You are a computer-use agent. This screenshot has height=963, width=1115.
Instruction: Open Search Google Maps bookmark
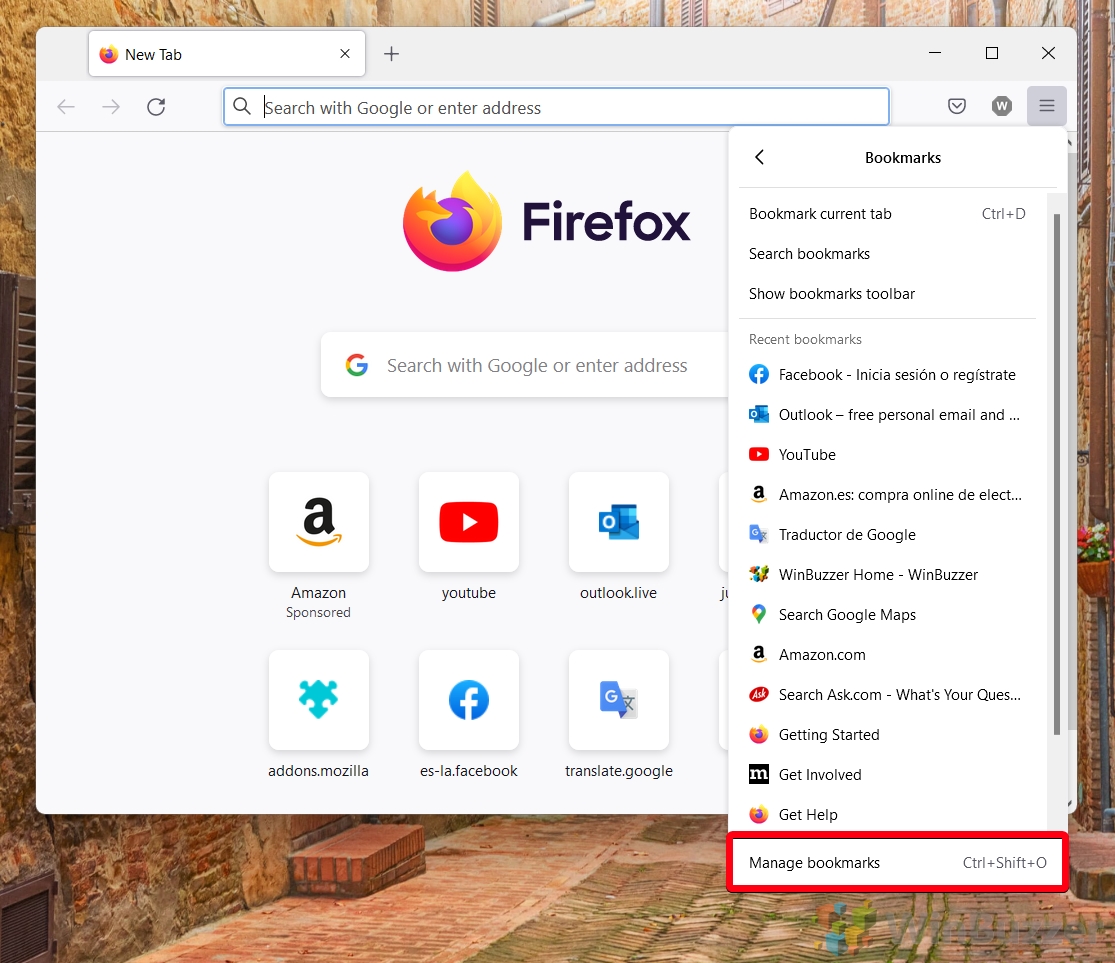pos(887,614)
